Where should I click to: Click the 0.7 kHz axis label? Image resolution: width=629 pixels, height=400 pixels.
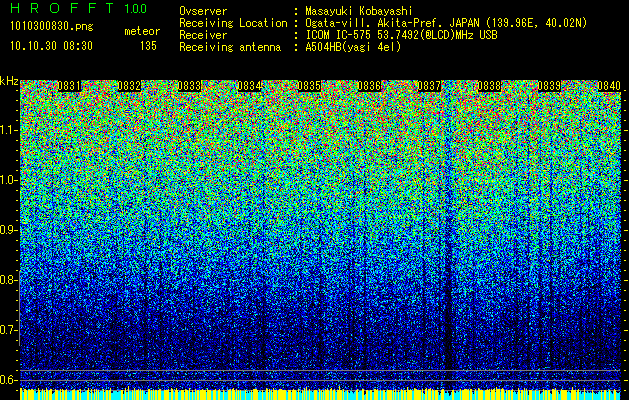coord(8,330)
